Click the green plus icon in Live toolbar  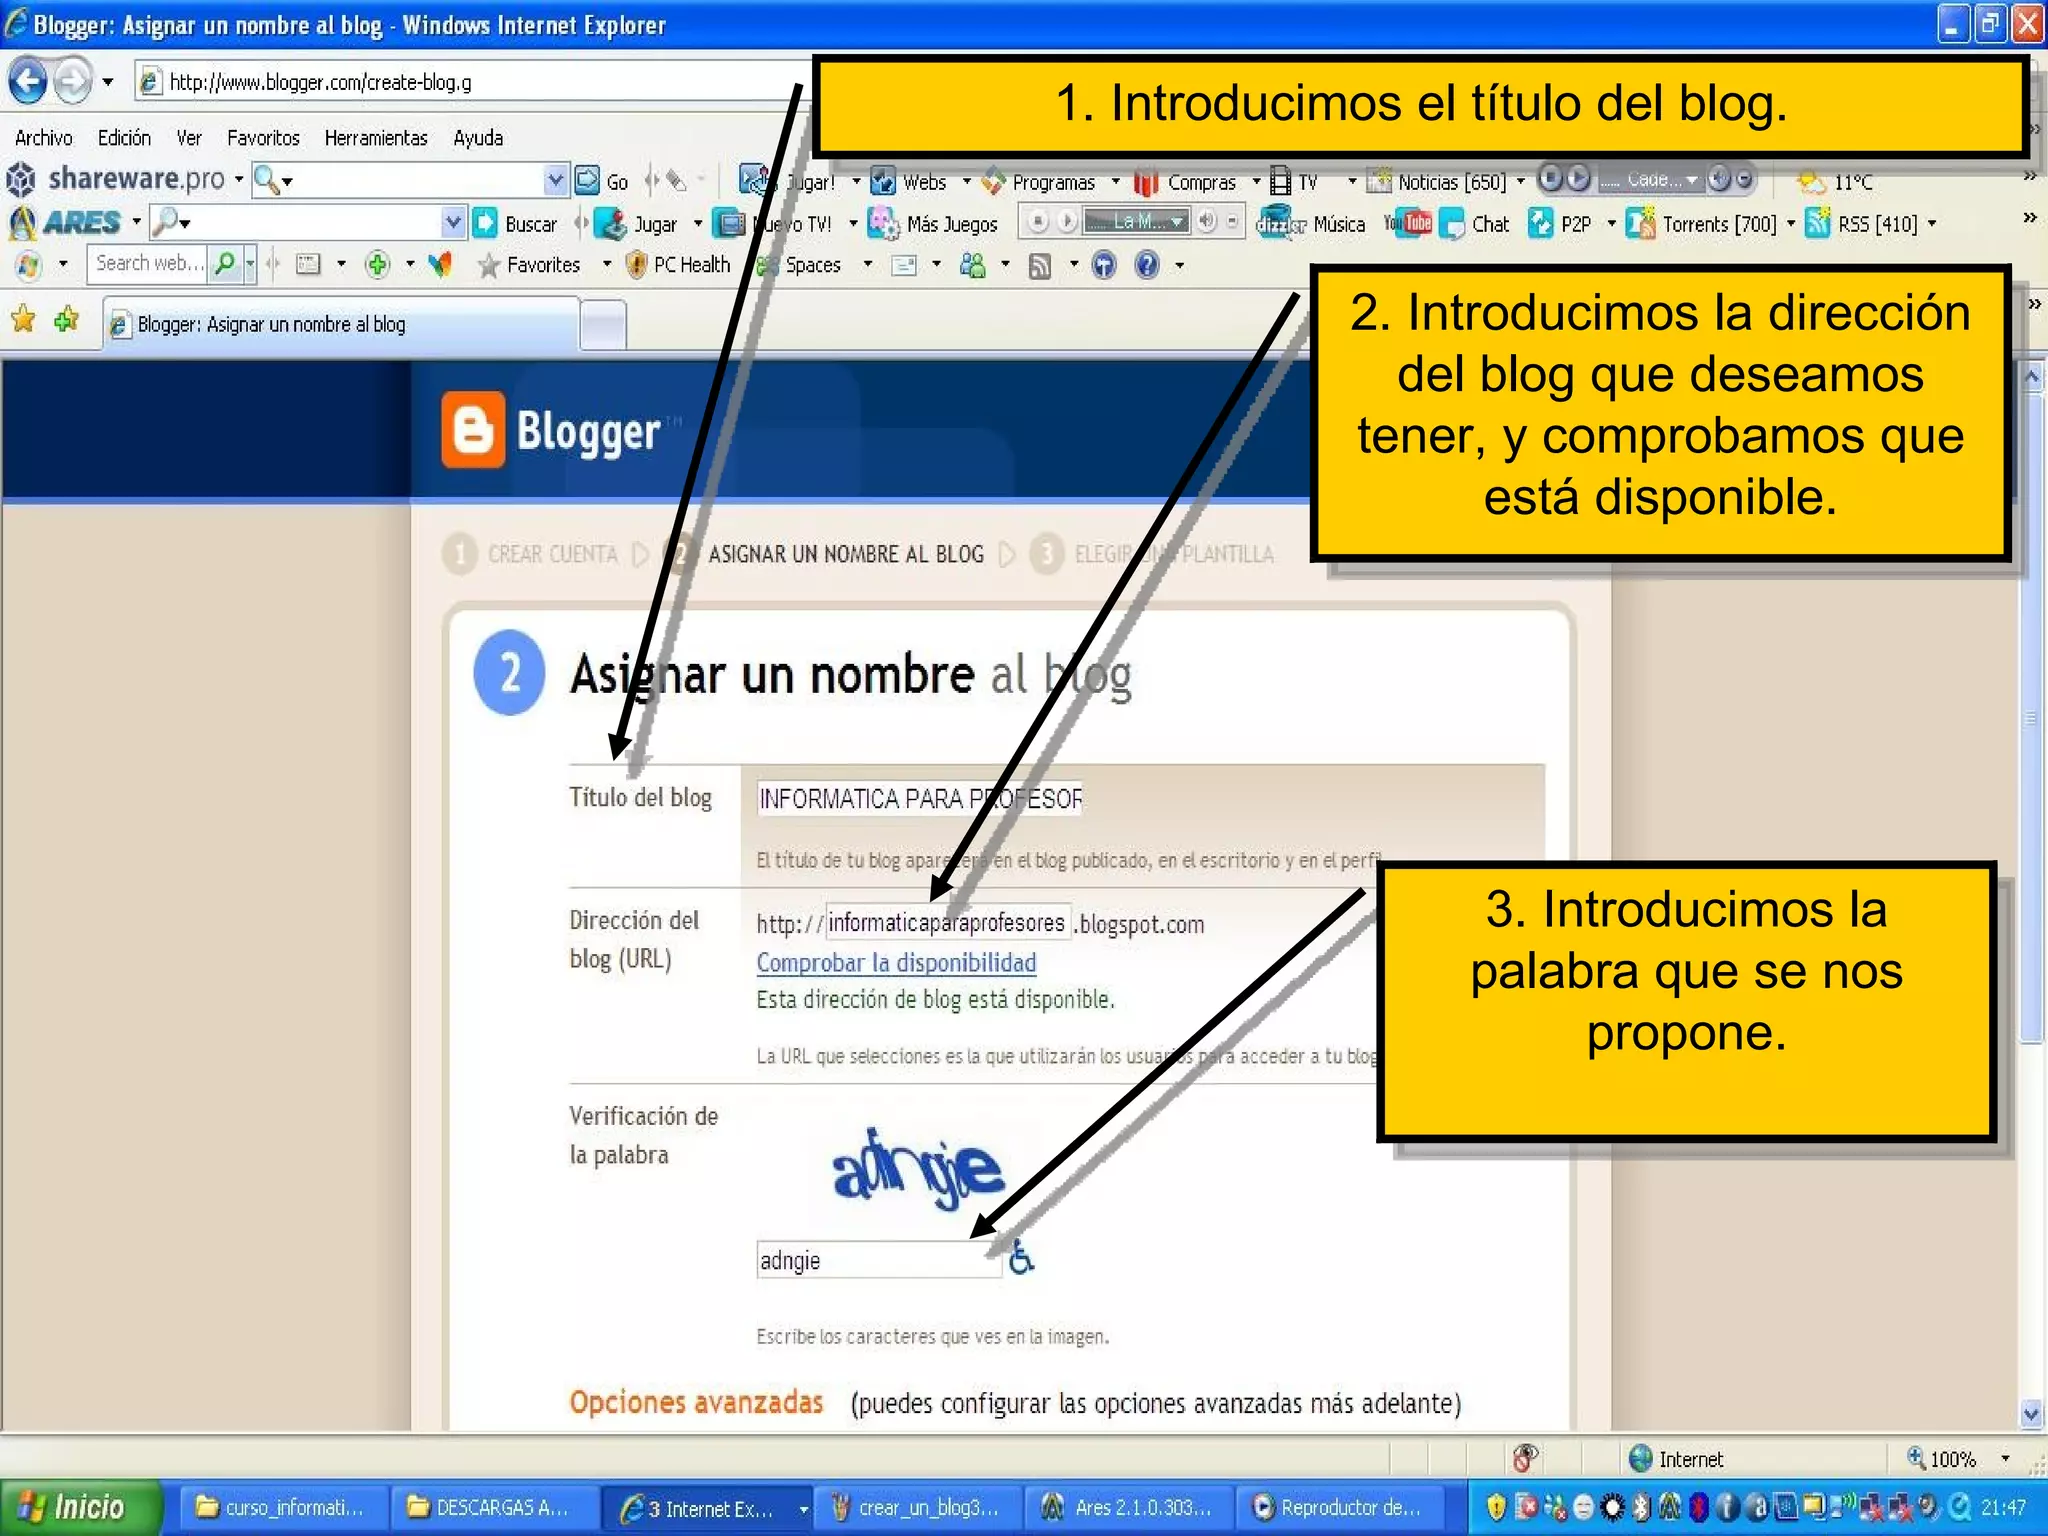pos(377,264)
